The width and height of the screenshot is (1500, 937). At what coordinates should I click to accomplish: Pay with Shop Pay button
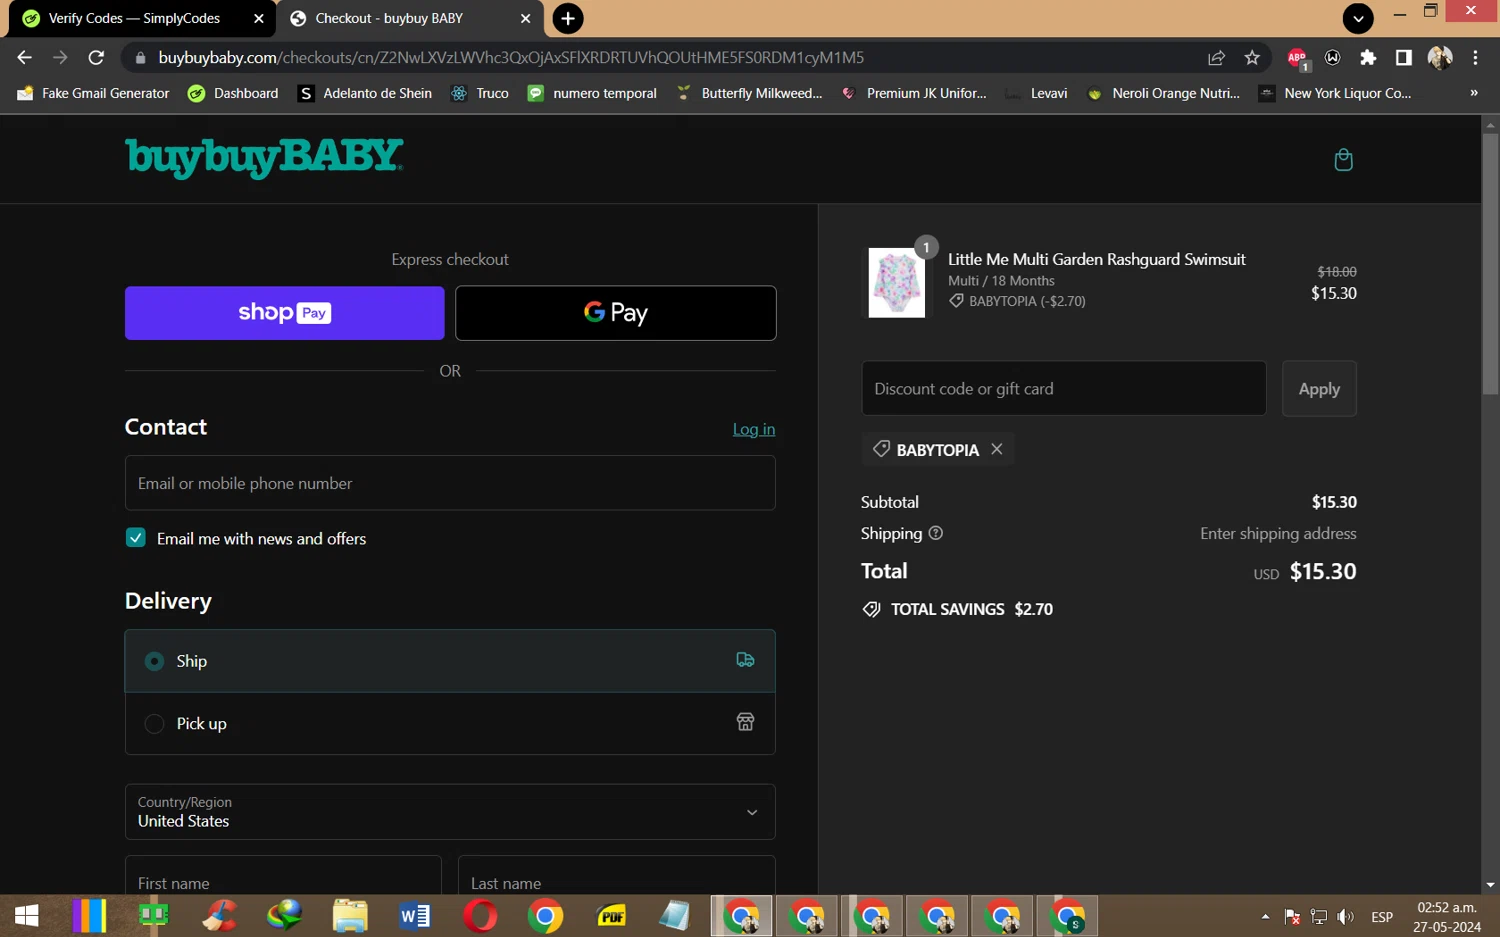click(285, 313)
